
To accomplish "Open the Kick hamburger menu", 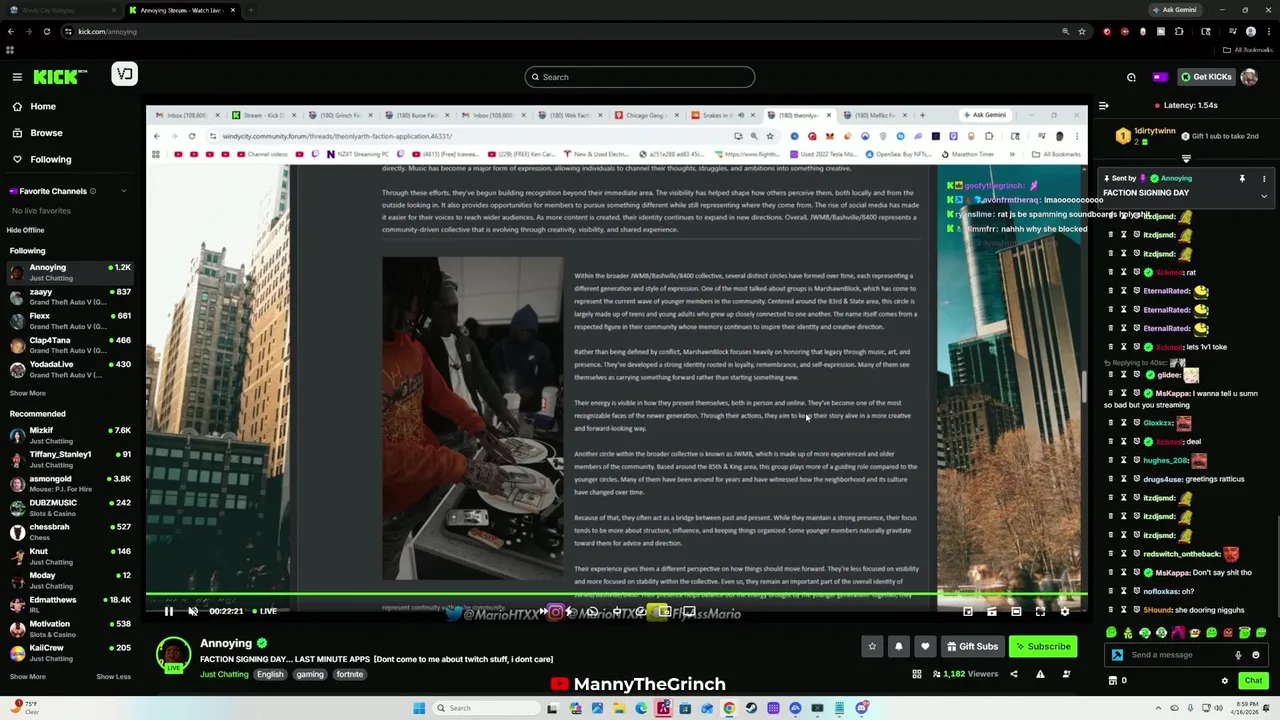I will (17, 77).
